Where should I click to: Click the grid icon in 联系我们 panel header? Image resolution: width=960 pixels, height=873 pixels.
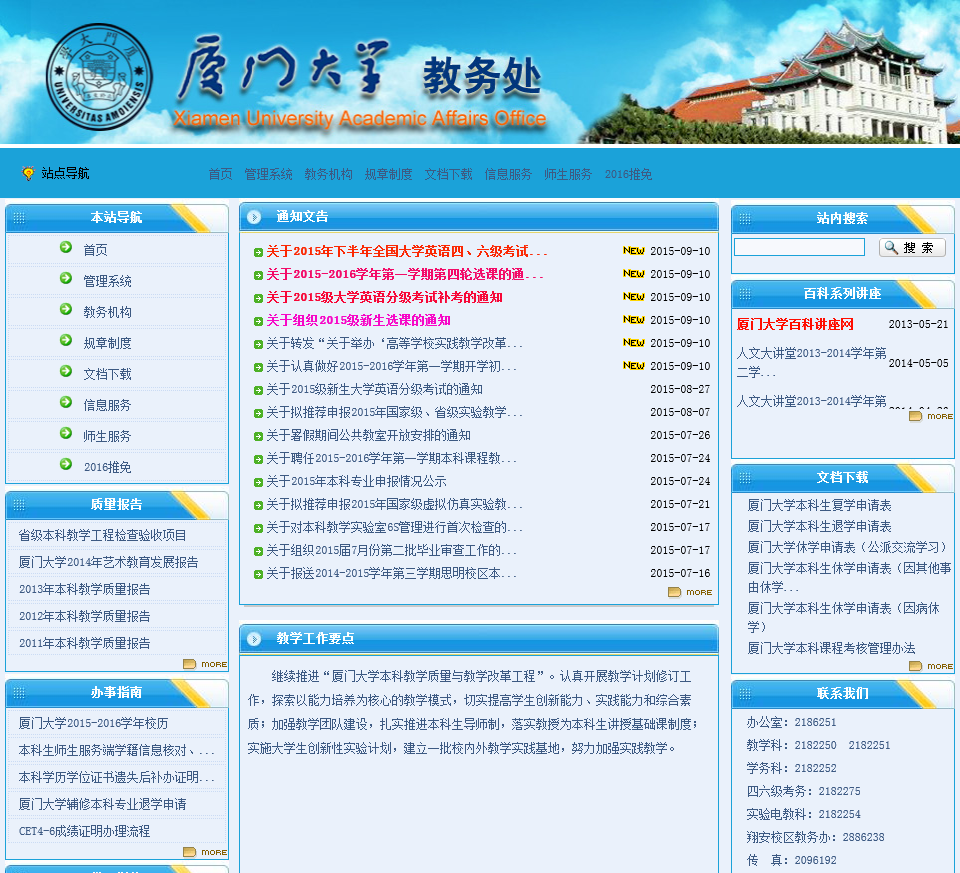pos(745,694)
